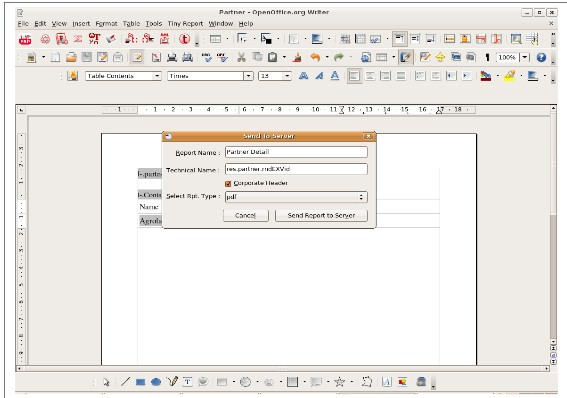Click the Cut scissors icon
This screenshot has height=398, width=567.
(241, 57)
